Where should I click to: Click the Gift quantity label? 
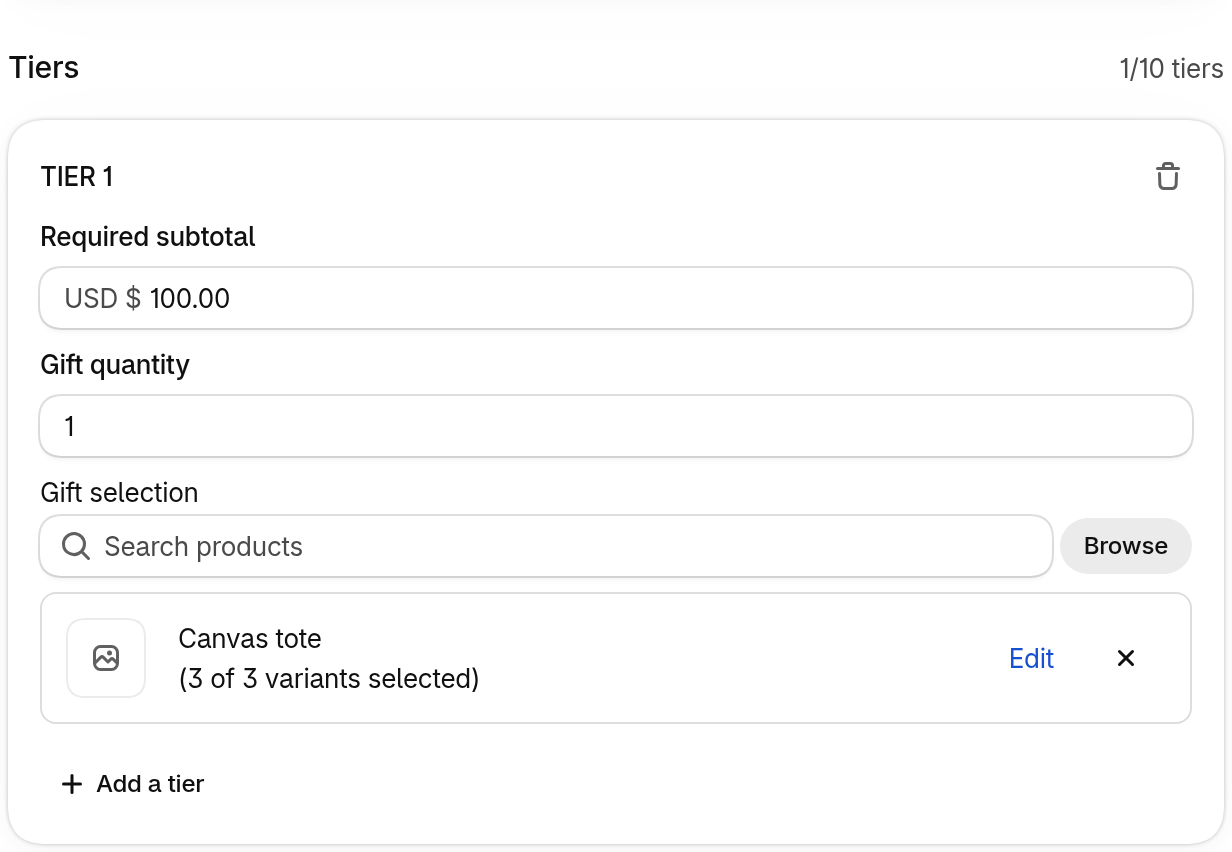115,365
